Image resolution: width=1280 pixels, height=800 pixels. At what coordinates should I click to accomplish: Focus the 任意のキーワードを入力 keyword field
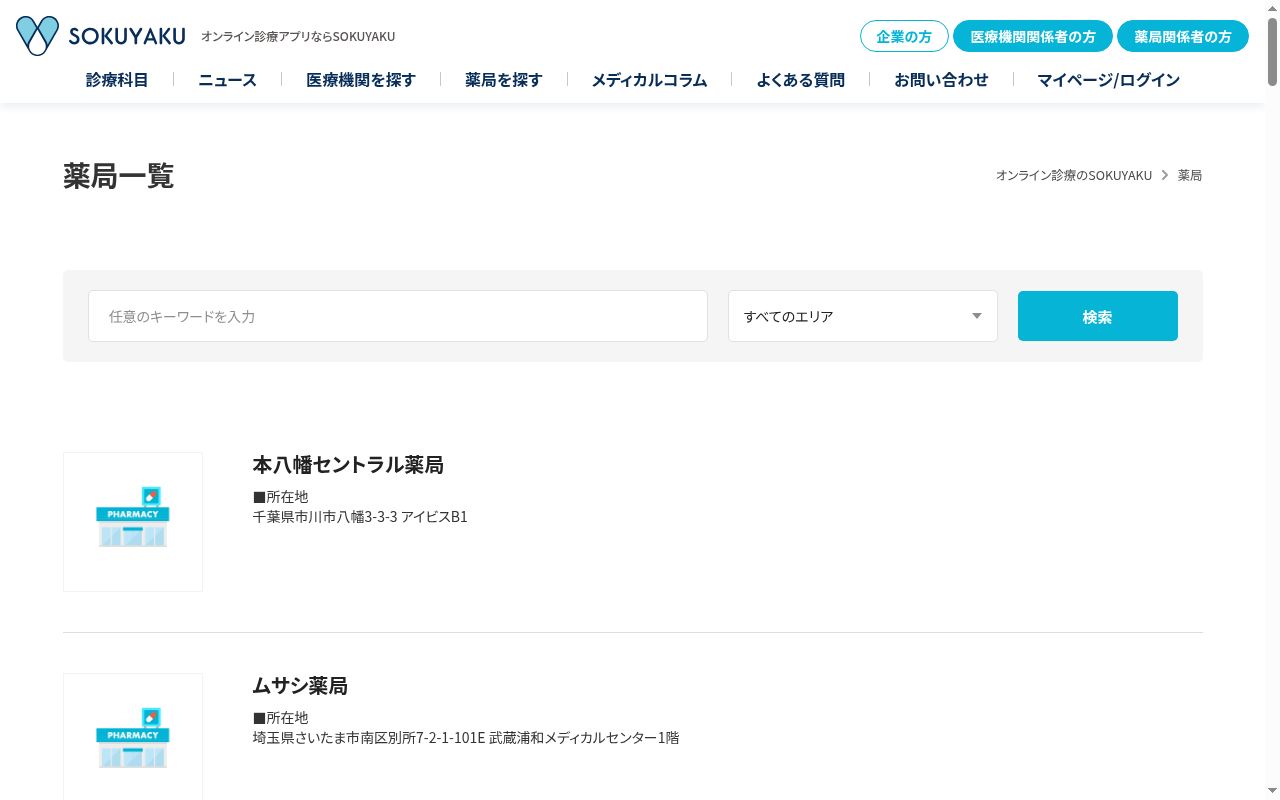[398, 316]
